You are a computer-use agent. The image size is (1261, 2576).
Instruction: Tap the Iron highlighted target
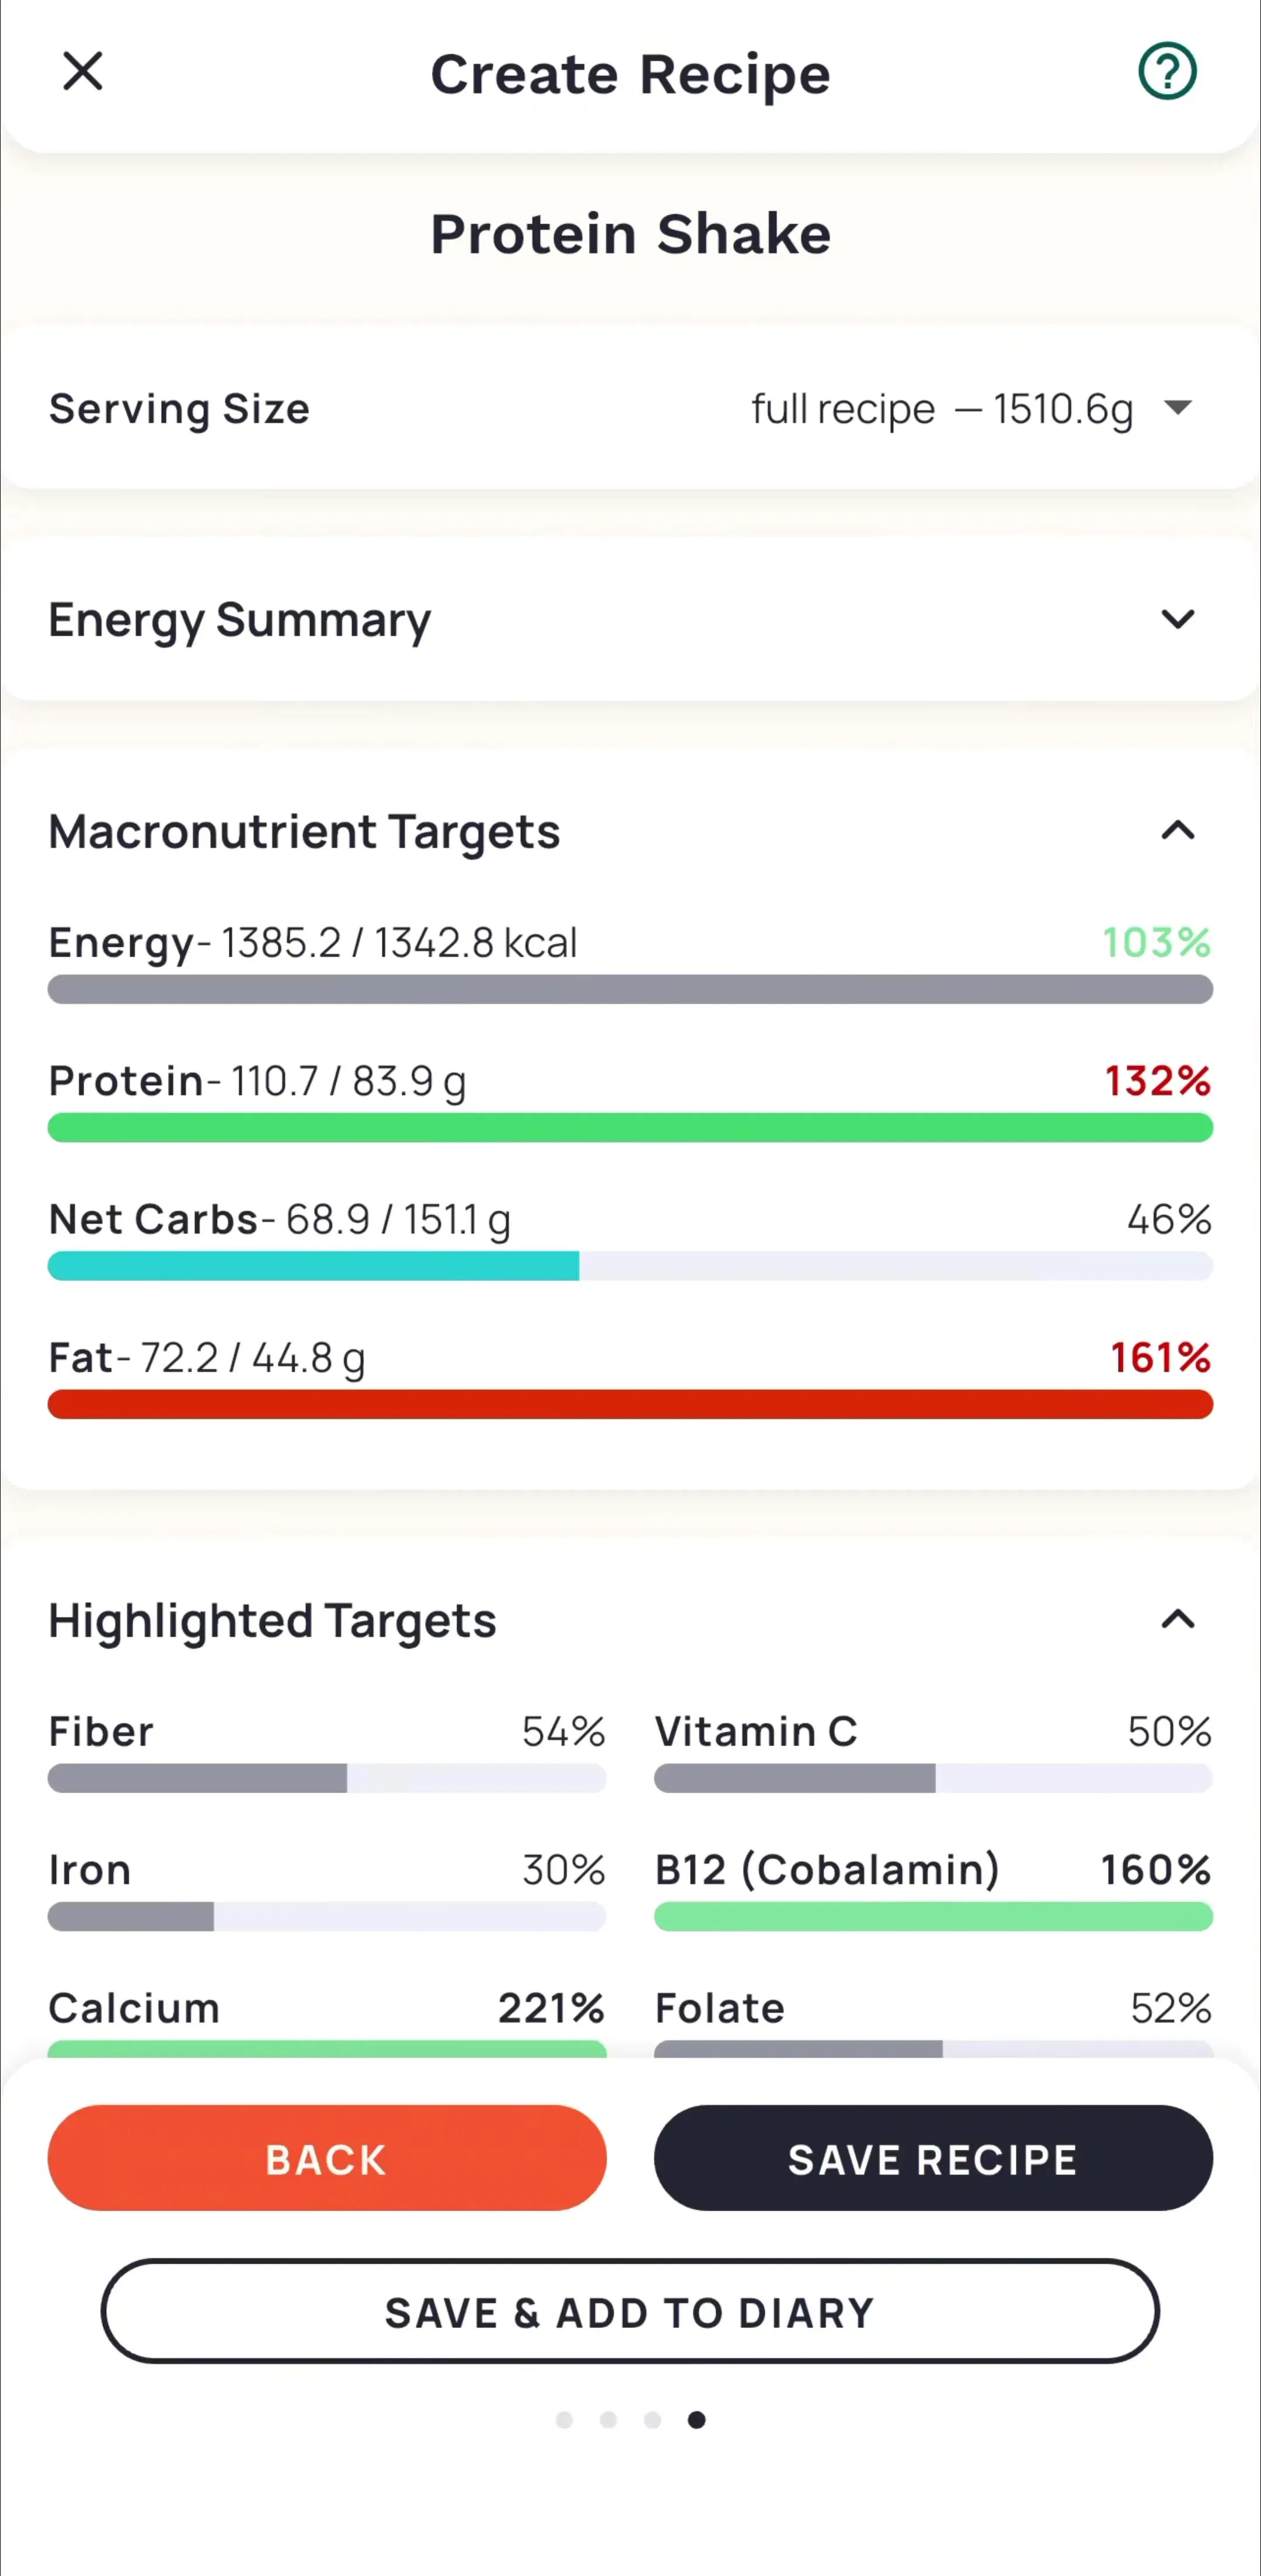coord(327,1890)
